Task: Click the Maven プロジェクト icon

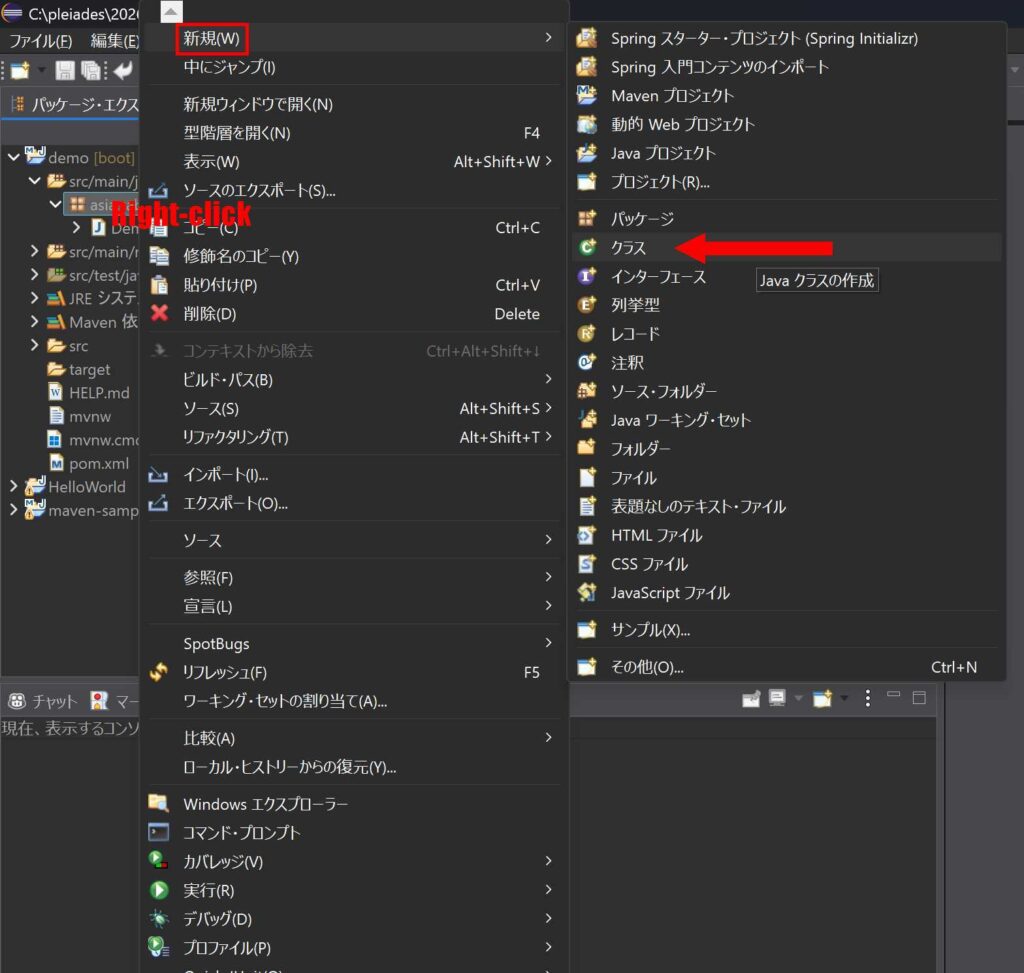Action: (587, 95)
